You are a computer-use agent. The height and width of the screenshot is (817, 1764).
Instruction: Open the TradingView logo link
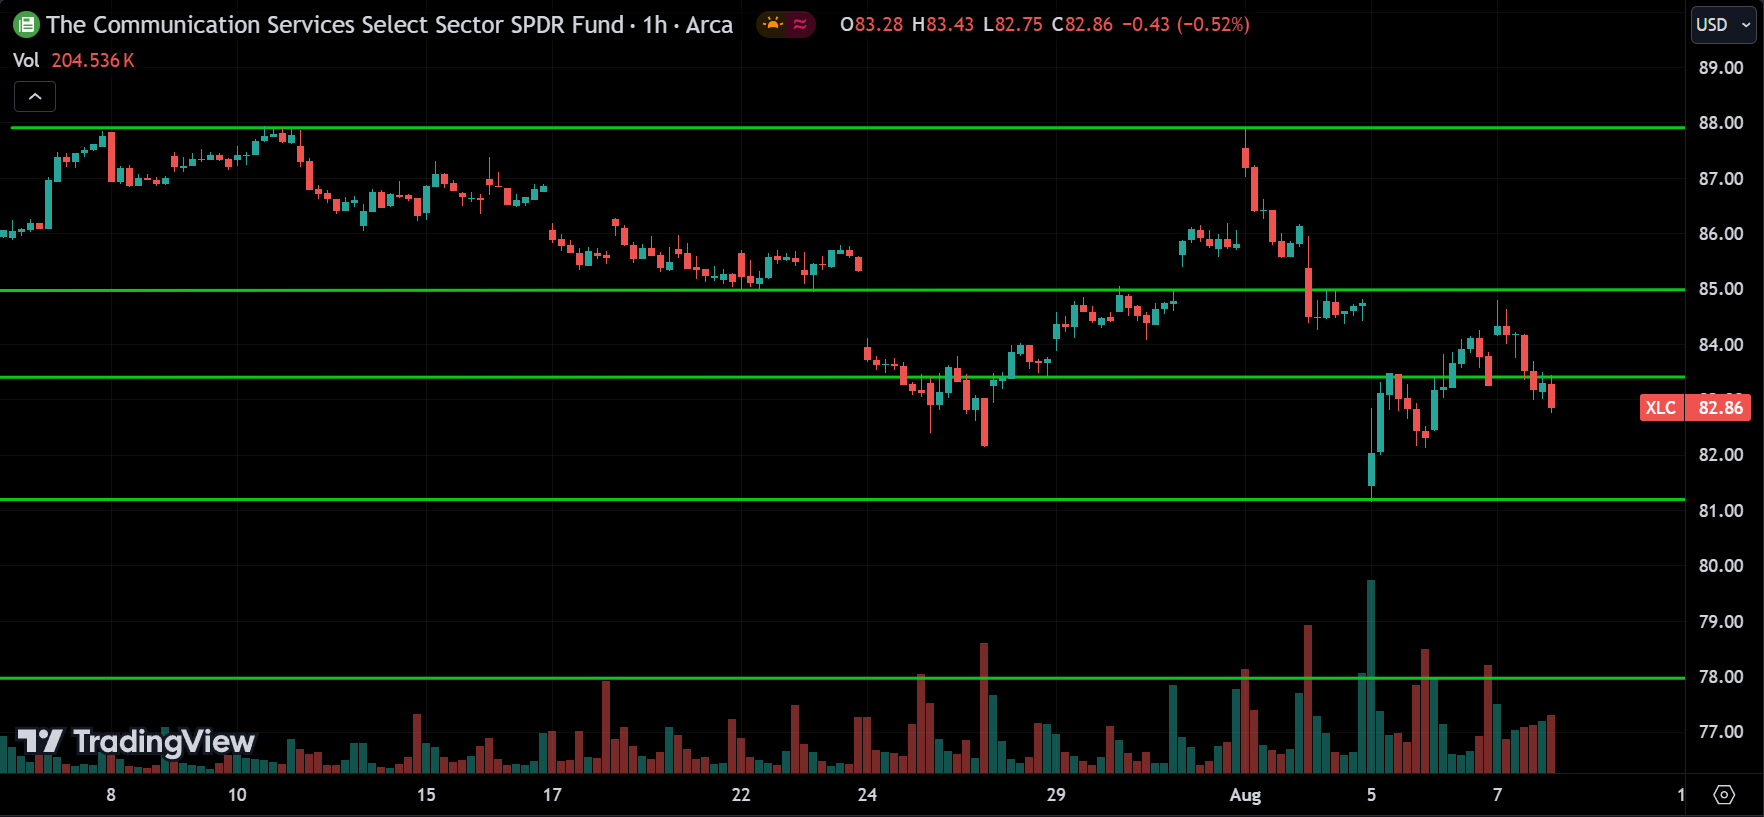(137, 741)
